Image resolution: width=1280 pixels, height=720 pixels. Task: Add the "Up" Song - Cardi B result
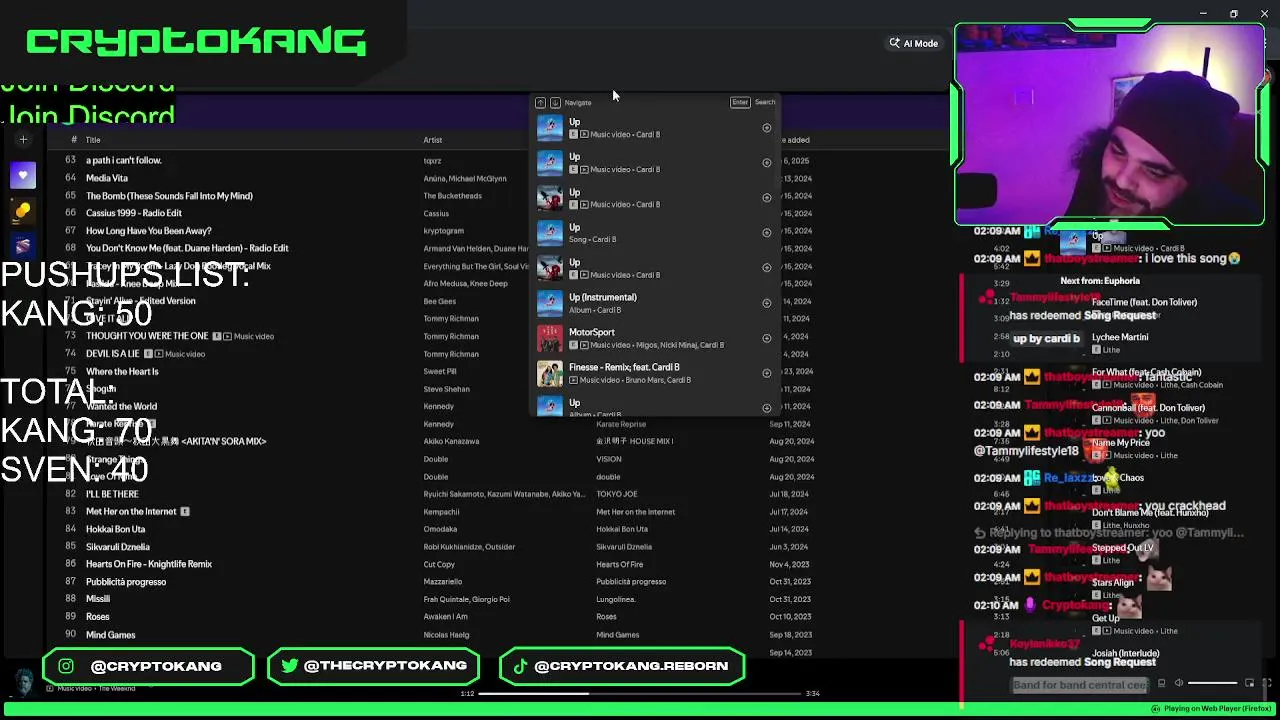(x=767, y=233)
